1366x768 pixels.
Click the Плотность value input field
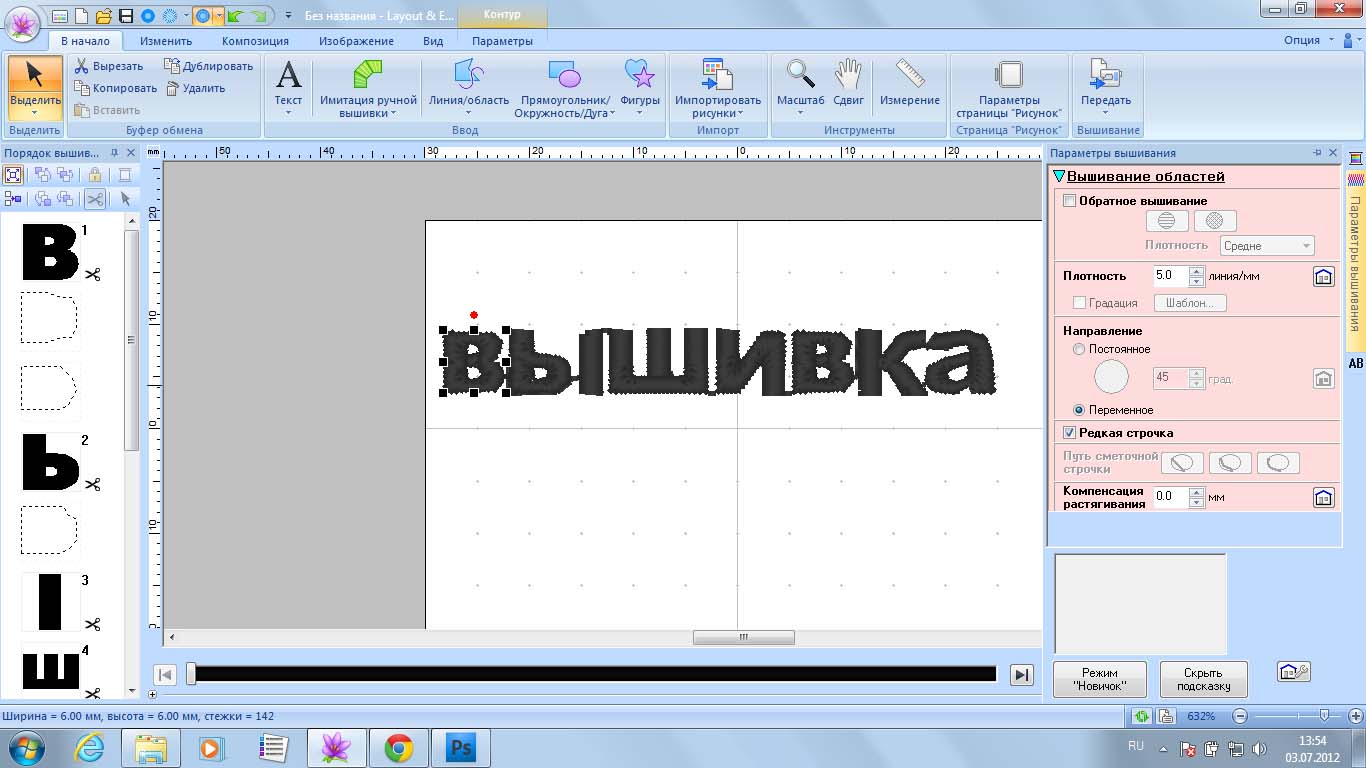point(1171,276)
